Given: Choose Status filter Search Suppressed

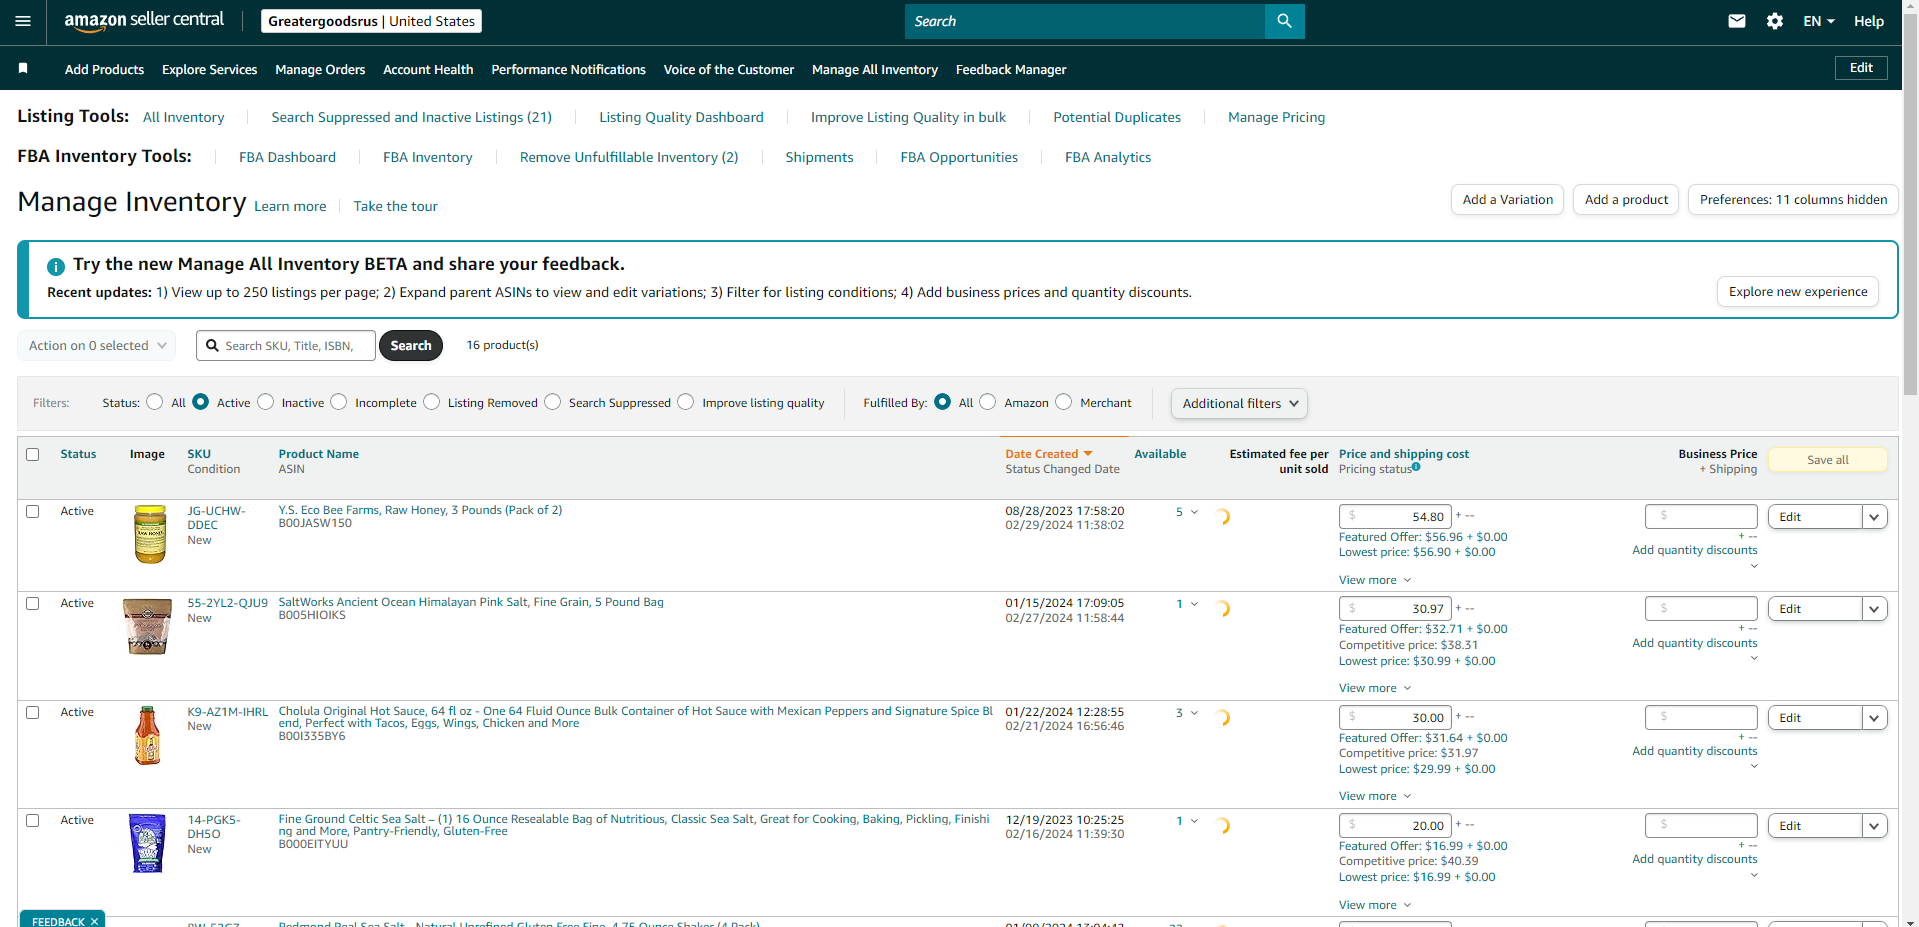Looking at the screenshot, I should (x=553, y=402).
